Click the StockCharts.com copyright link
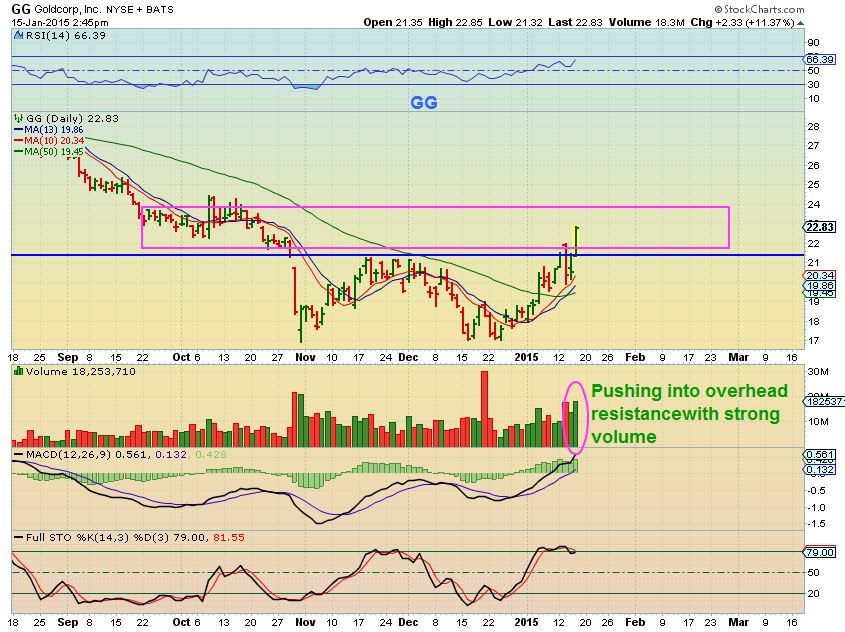The height and width of the screenshot is (632, 845). [x=759, y=9]
